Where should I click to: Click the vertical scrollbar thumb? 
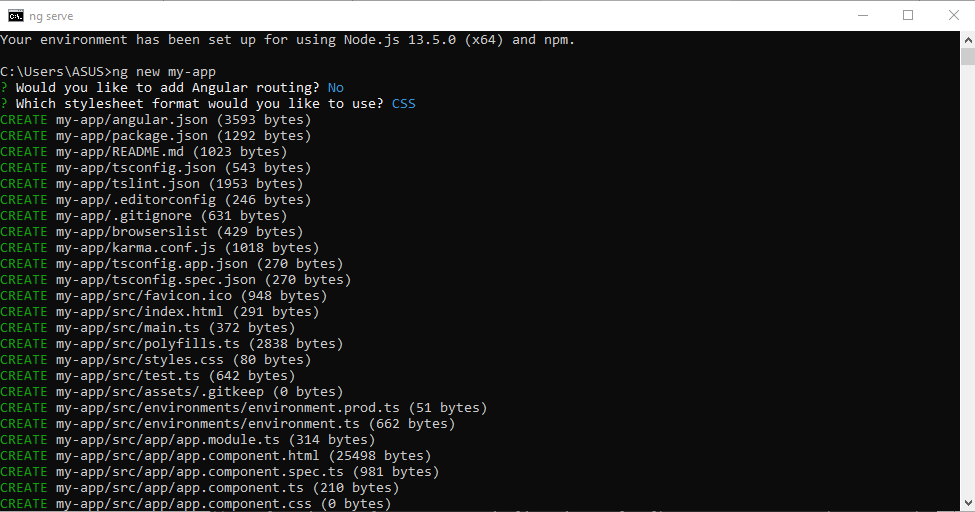point(968,56)
